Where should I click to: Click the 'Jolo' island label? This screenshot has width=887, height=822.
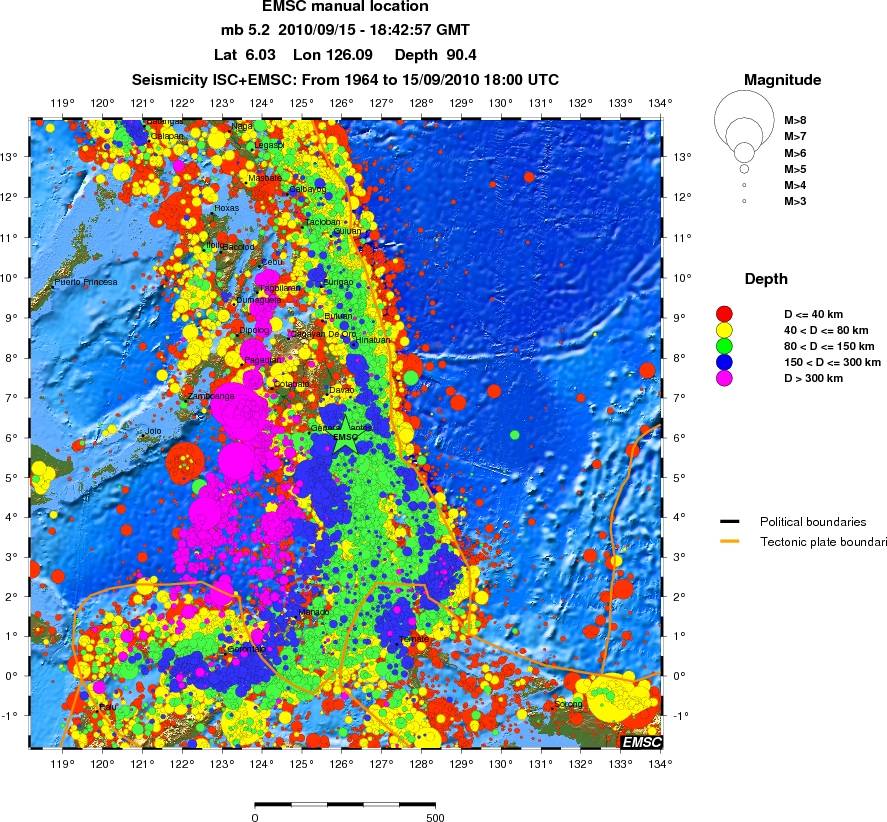pos(153,431)
